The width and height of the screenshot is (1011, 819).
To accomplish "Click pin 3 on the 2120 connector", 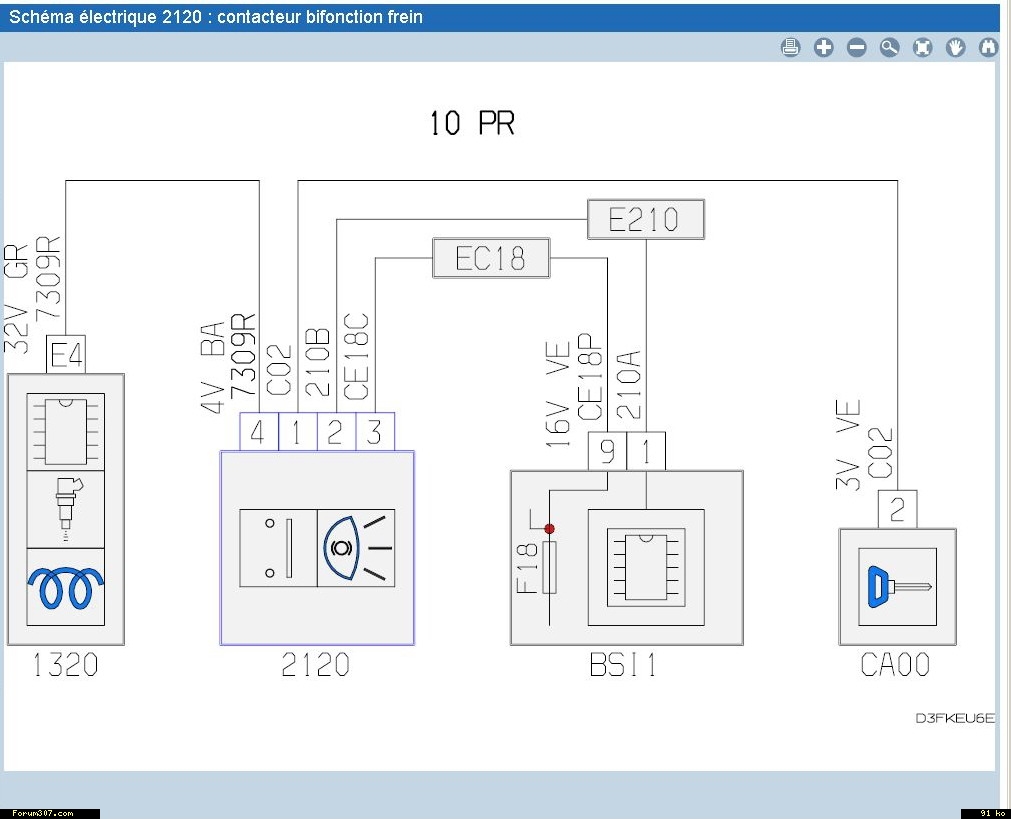I will coord(375,432).
